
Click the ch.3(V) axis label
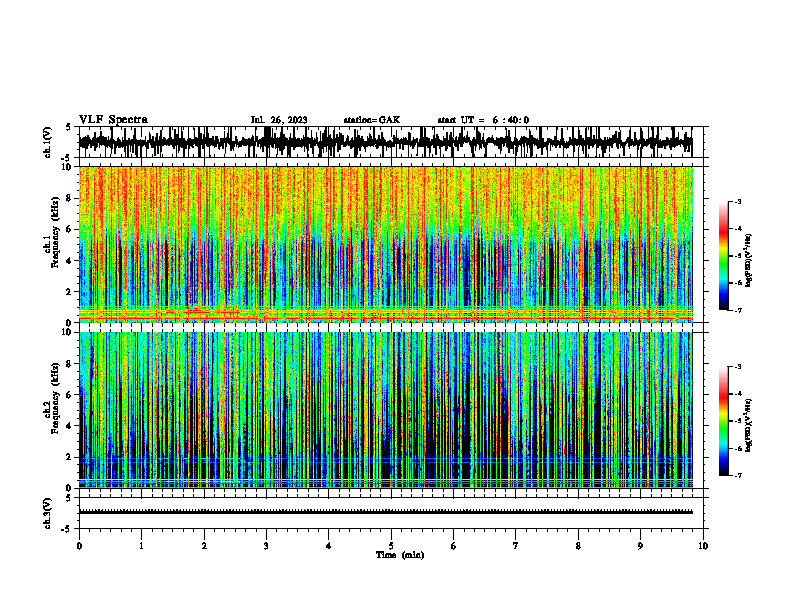click(48, 514)
